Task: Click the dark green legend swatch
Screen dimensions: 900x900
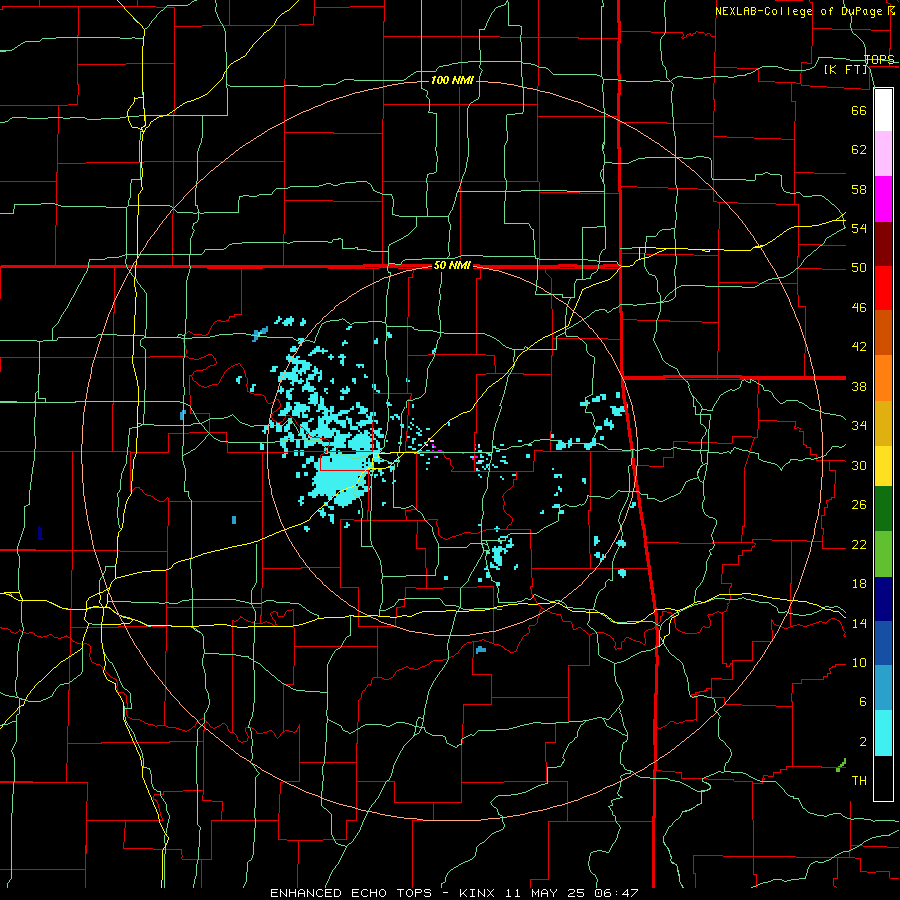Action: pyautogui.click(x=883, y=509)
